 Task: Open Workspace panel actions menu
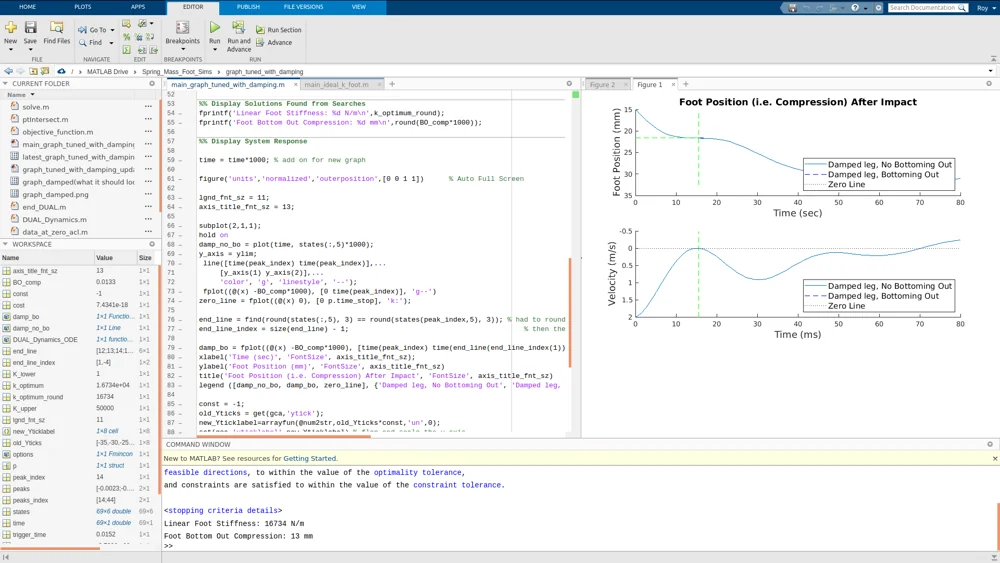[152, 244]
